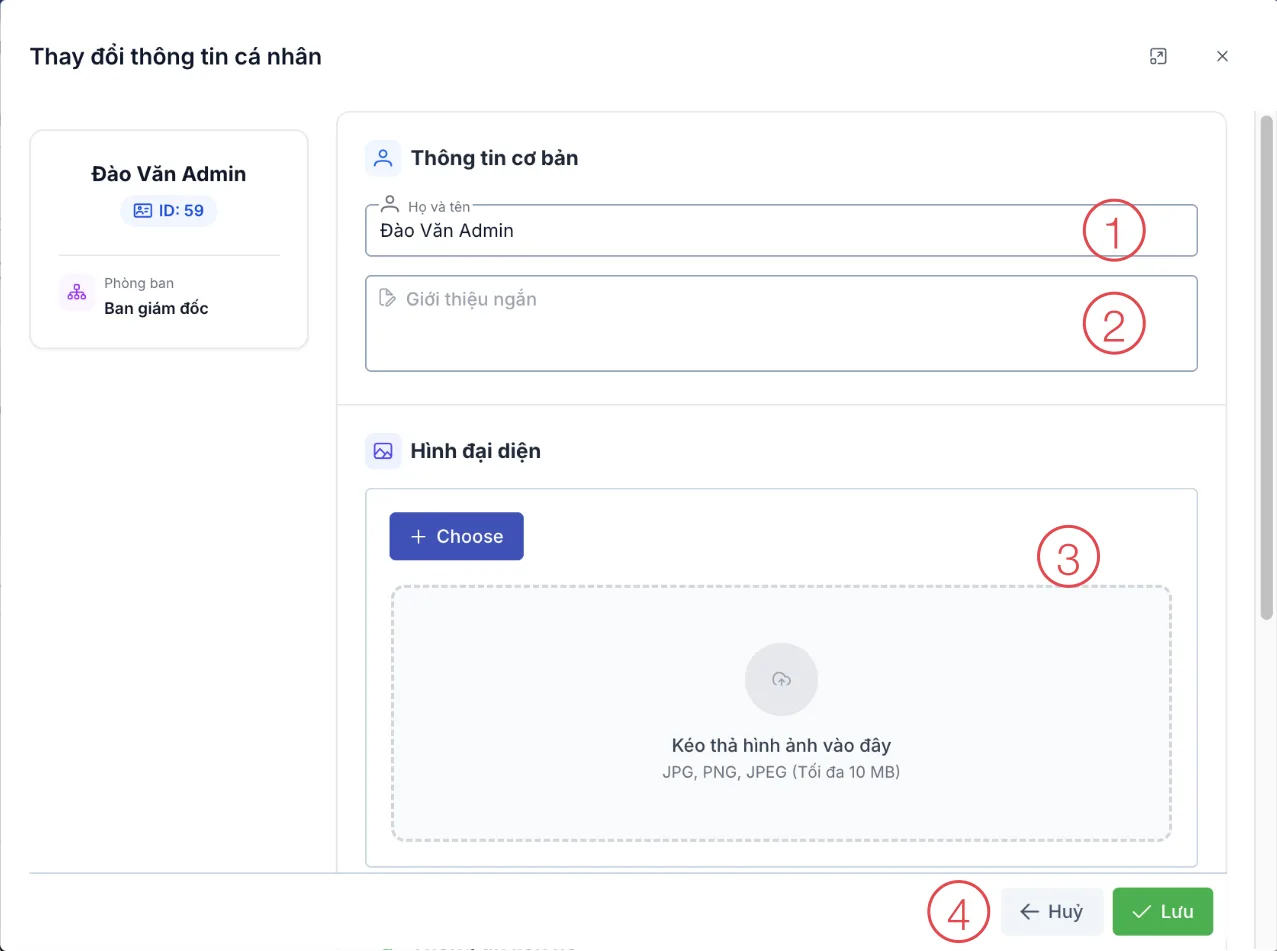Click the Thay đổi thông tin cá nhân title

(x=176, y=56)
